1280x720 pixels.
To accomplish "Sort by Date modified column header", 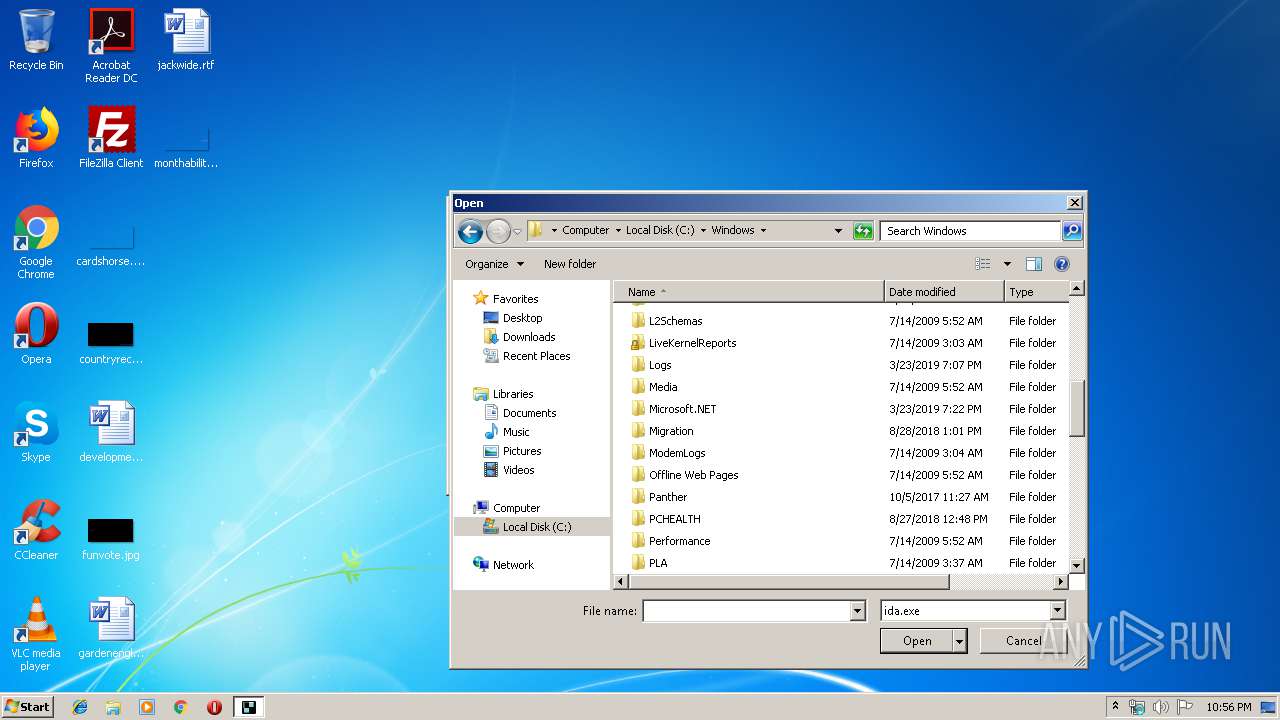I will coord(944,292).
